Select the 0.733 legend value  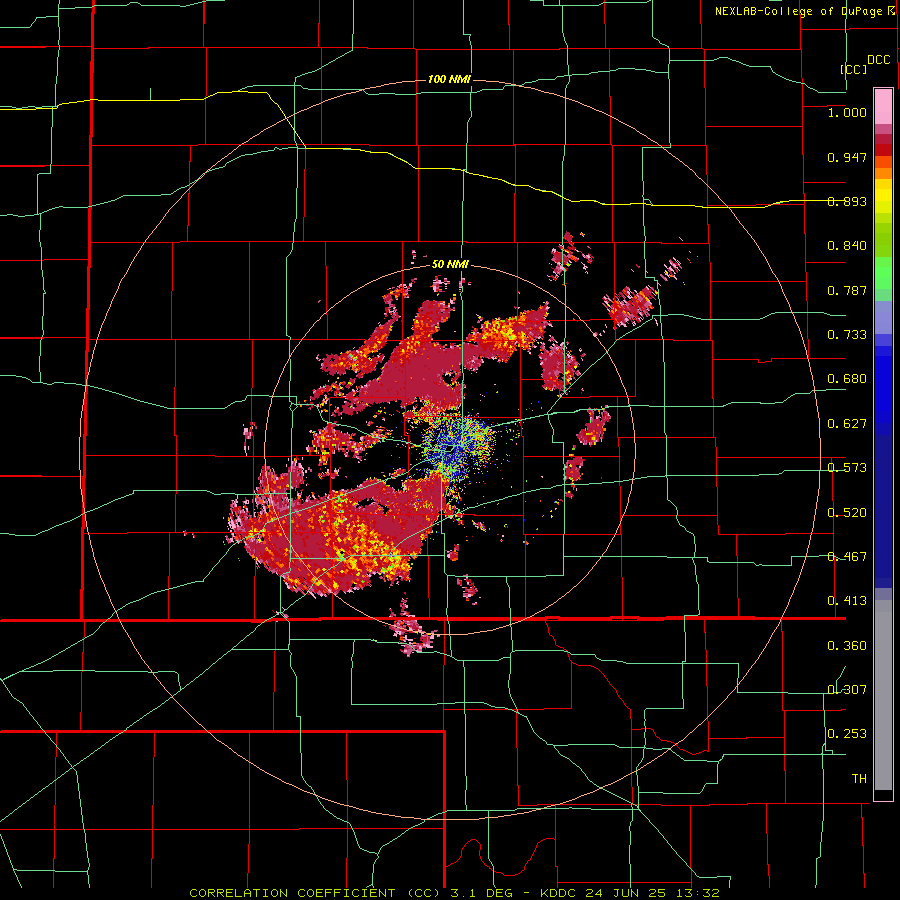click(847, 335)
